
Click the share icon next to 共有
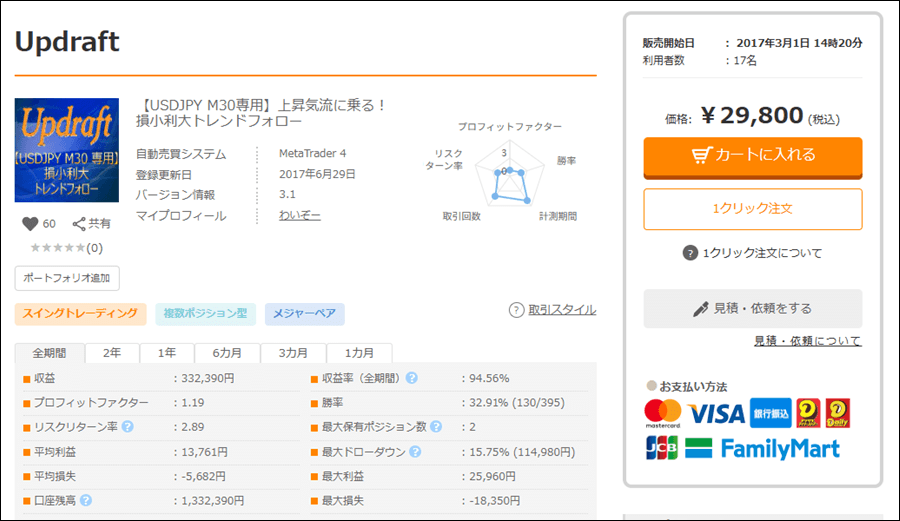[79, 224]
